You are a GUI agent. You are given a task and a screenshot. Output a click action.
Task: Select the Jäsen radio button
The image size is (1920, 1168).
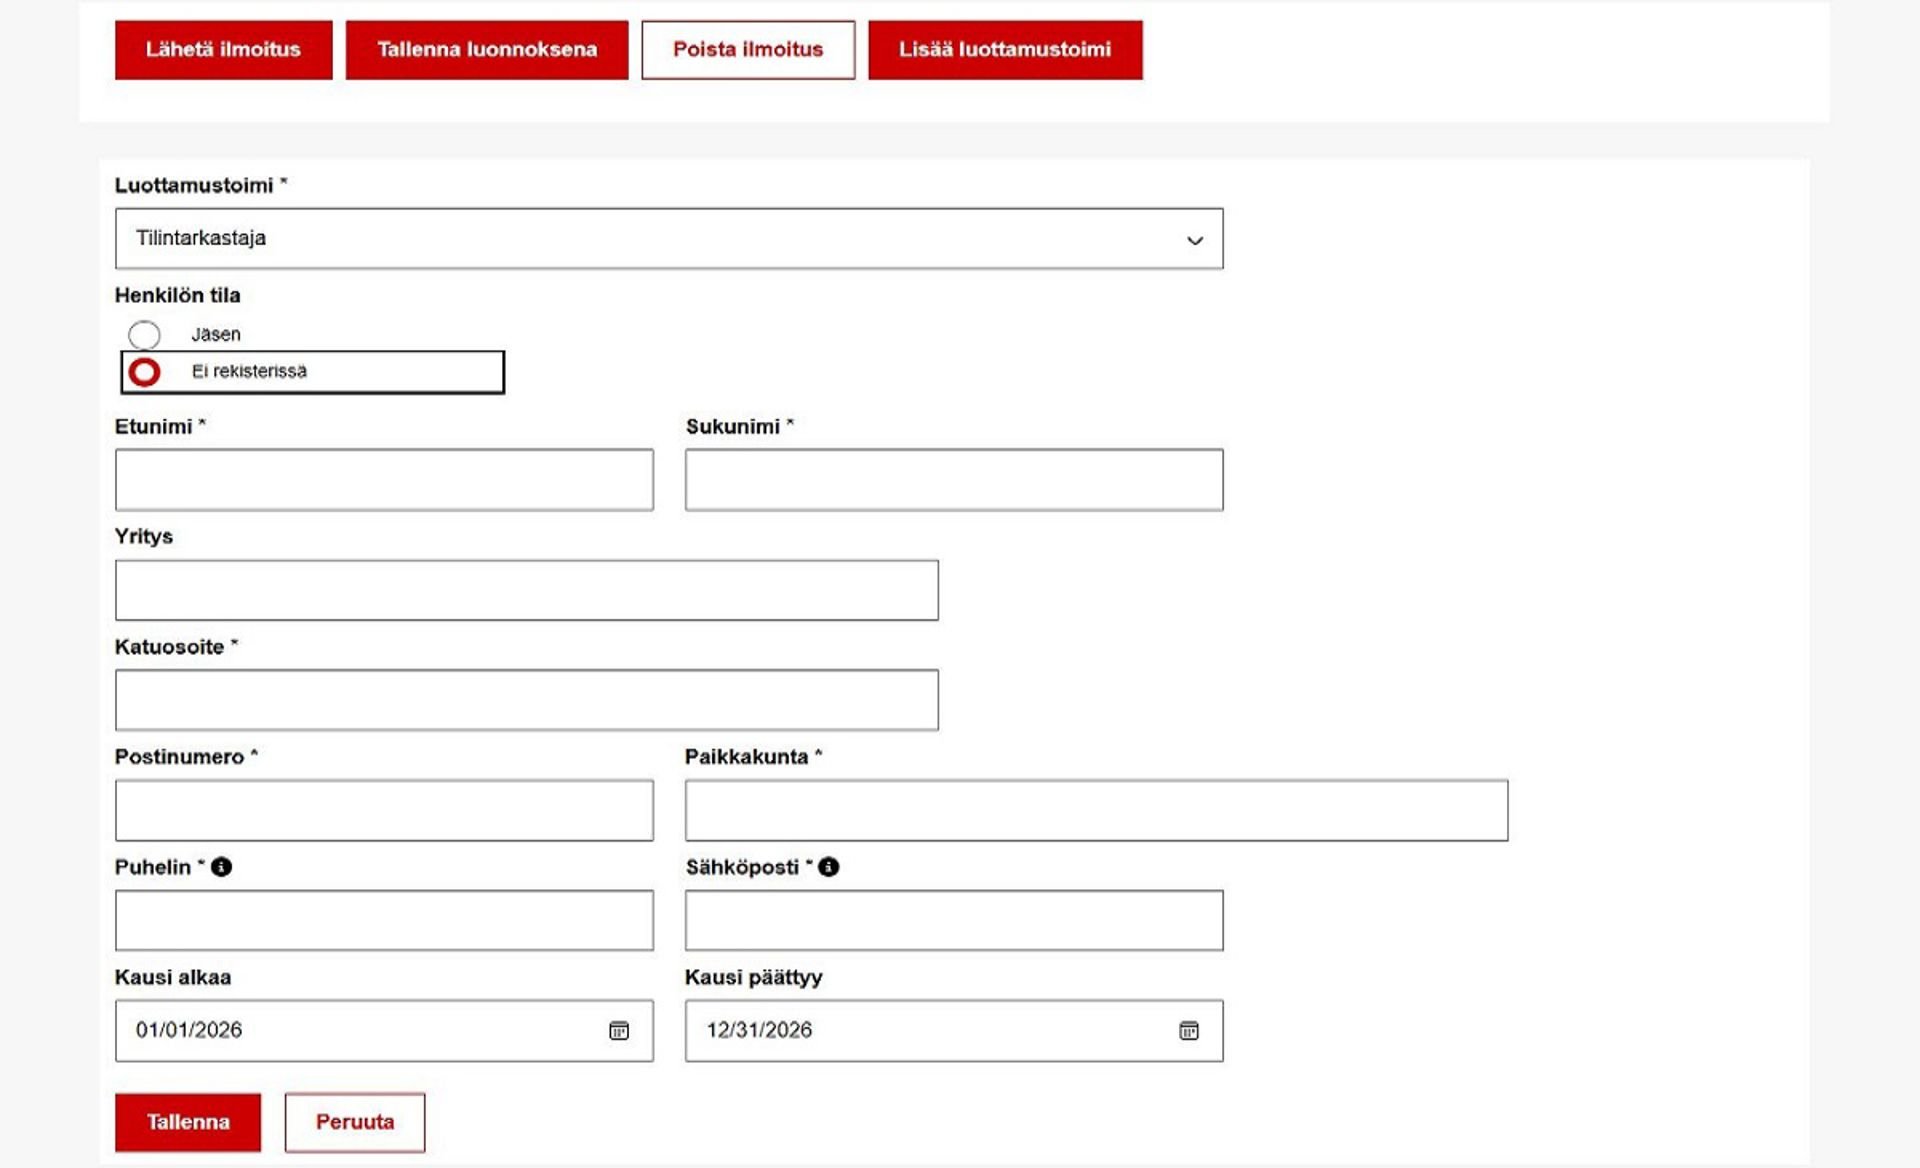click(145, 334)
